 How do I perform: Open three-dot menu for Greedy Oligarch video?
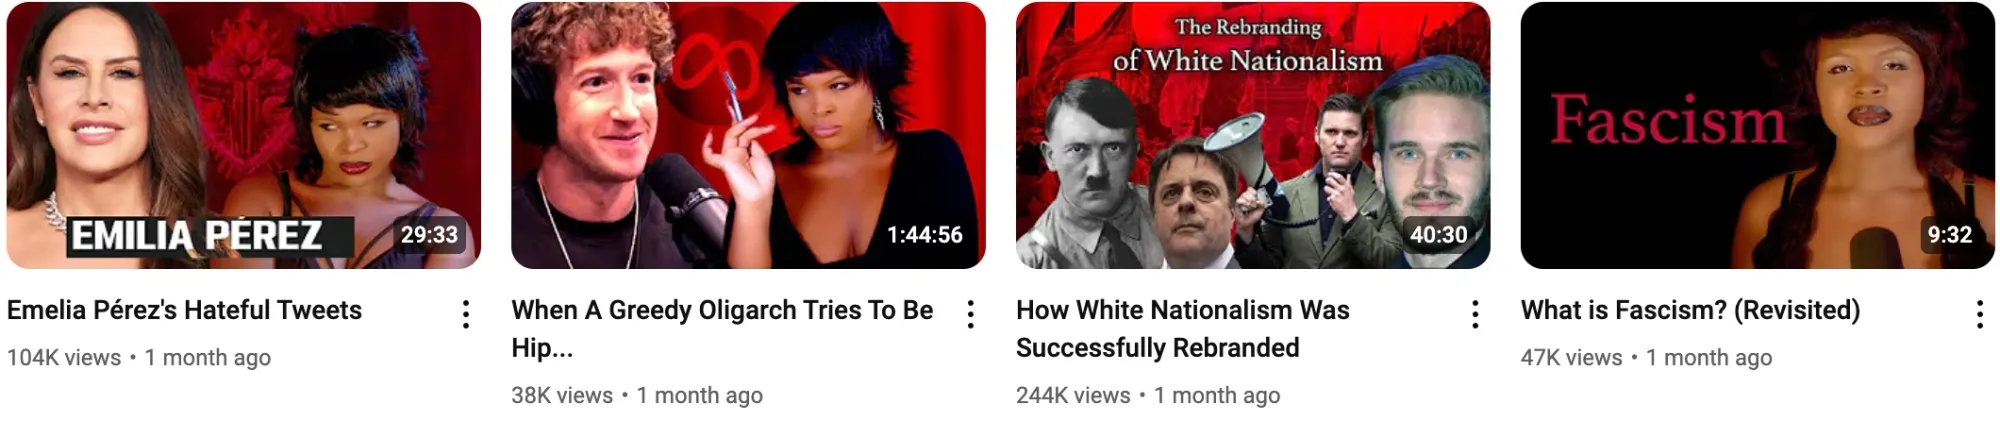[x=970, y=315]
